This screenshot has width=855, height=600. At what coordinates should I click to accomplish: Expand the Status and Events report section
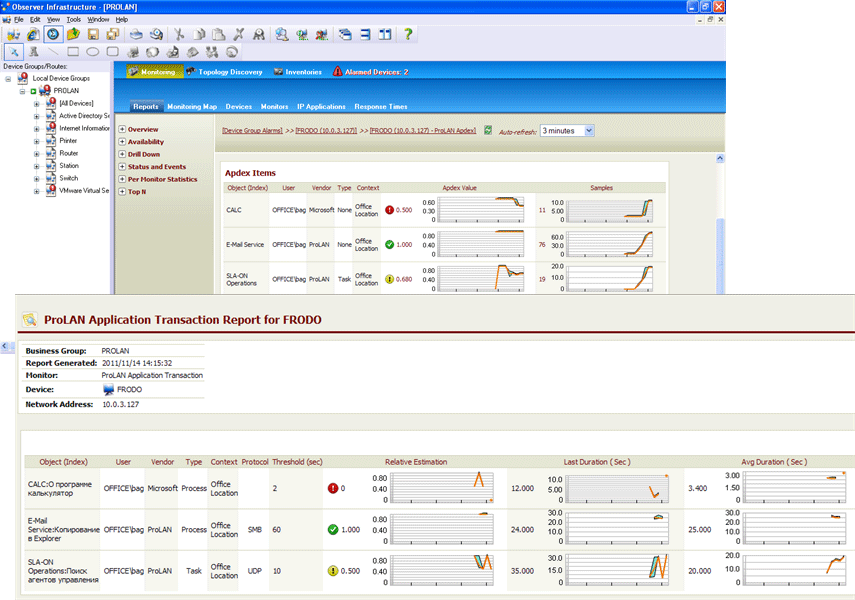click(x=122, y=166)
